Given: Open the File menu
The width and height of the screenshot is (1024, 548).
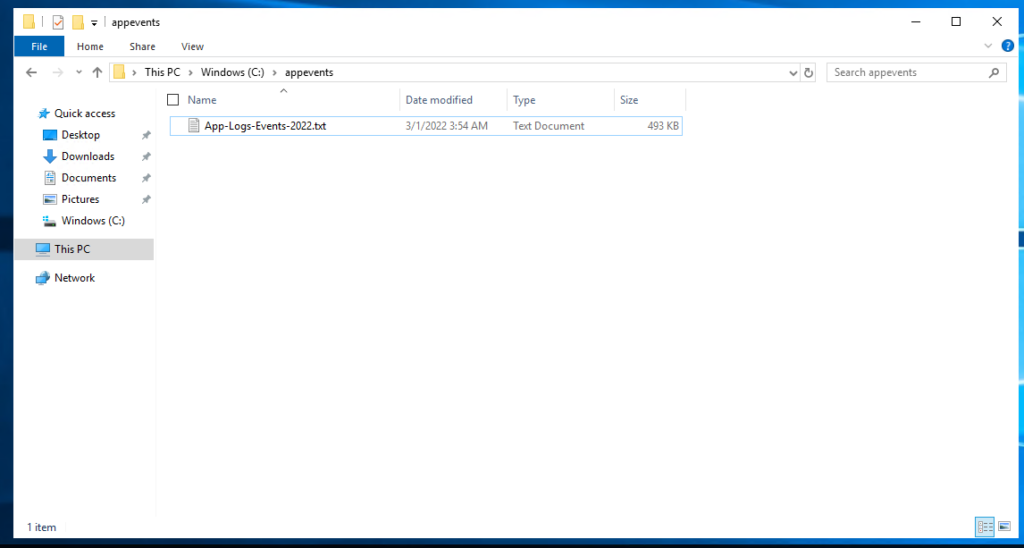Looking at the screenshot, I should tap(39, 46).
